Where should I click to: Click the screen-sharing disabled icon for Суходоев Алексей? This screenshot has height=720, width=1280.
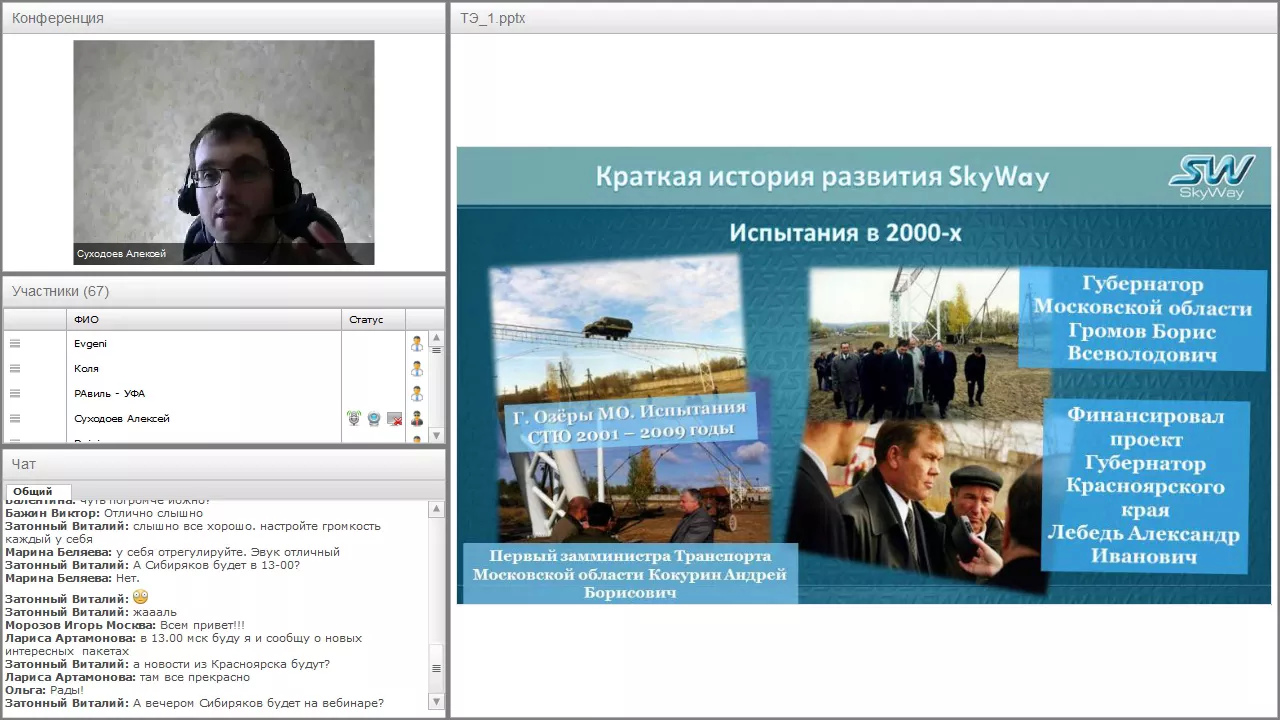click(394, 419)
